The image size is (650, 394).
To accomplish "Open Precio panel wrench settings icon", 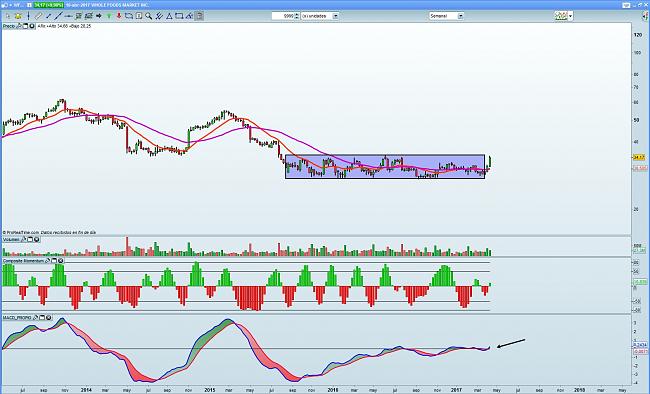I will click(19, 26).
